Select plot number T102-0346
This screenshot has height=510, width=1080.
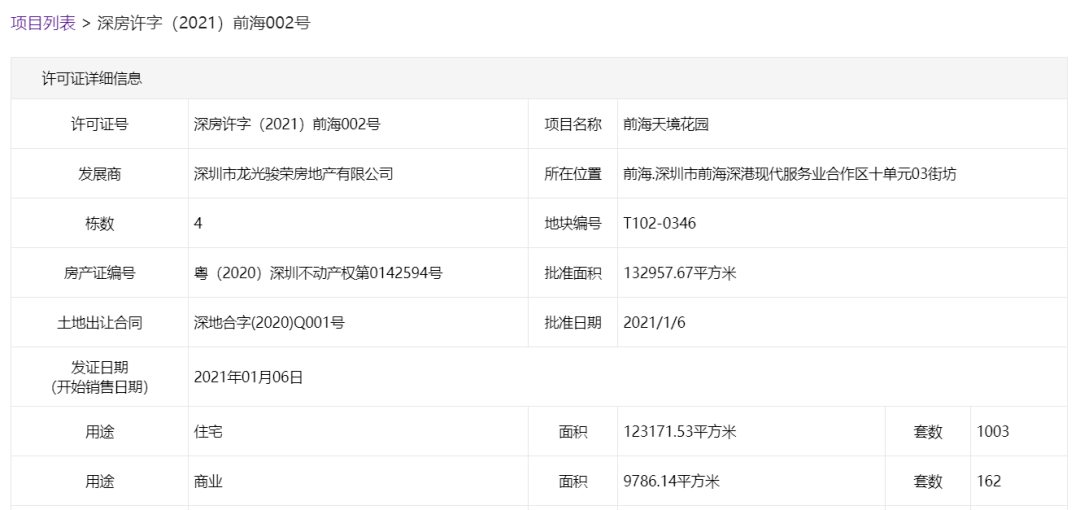tap(659, 223)
